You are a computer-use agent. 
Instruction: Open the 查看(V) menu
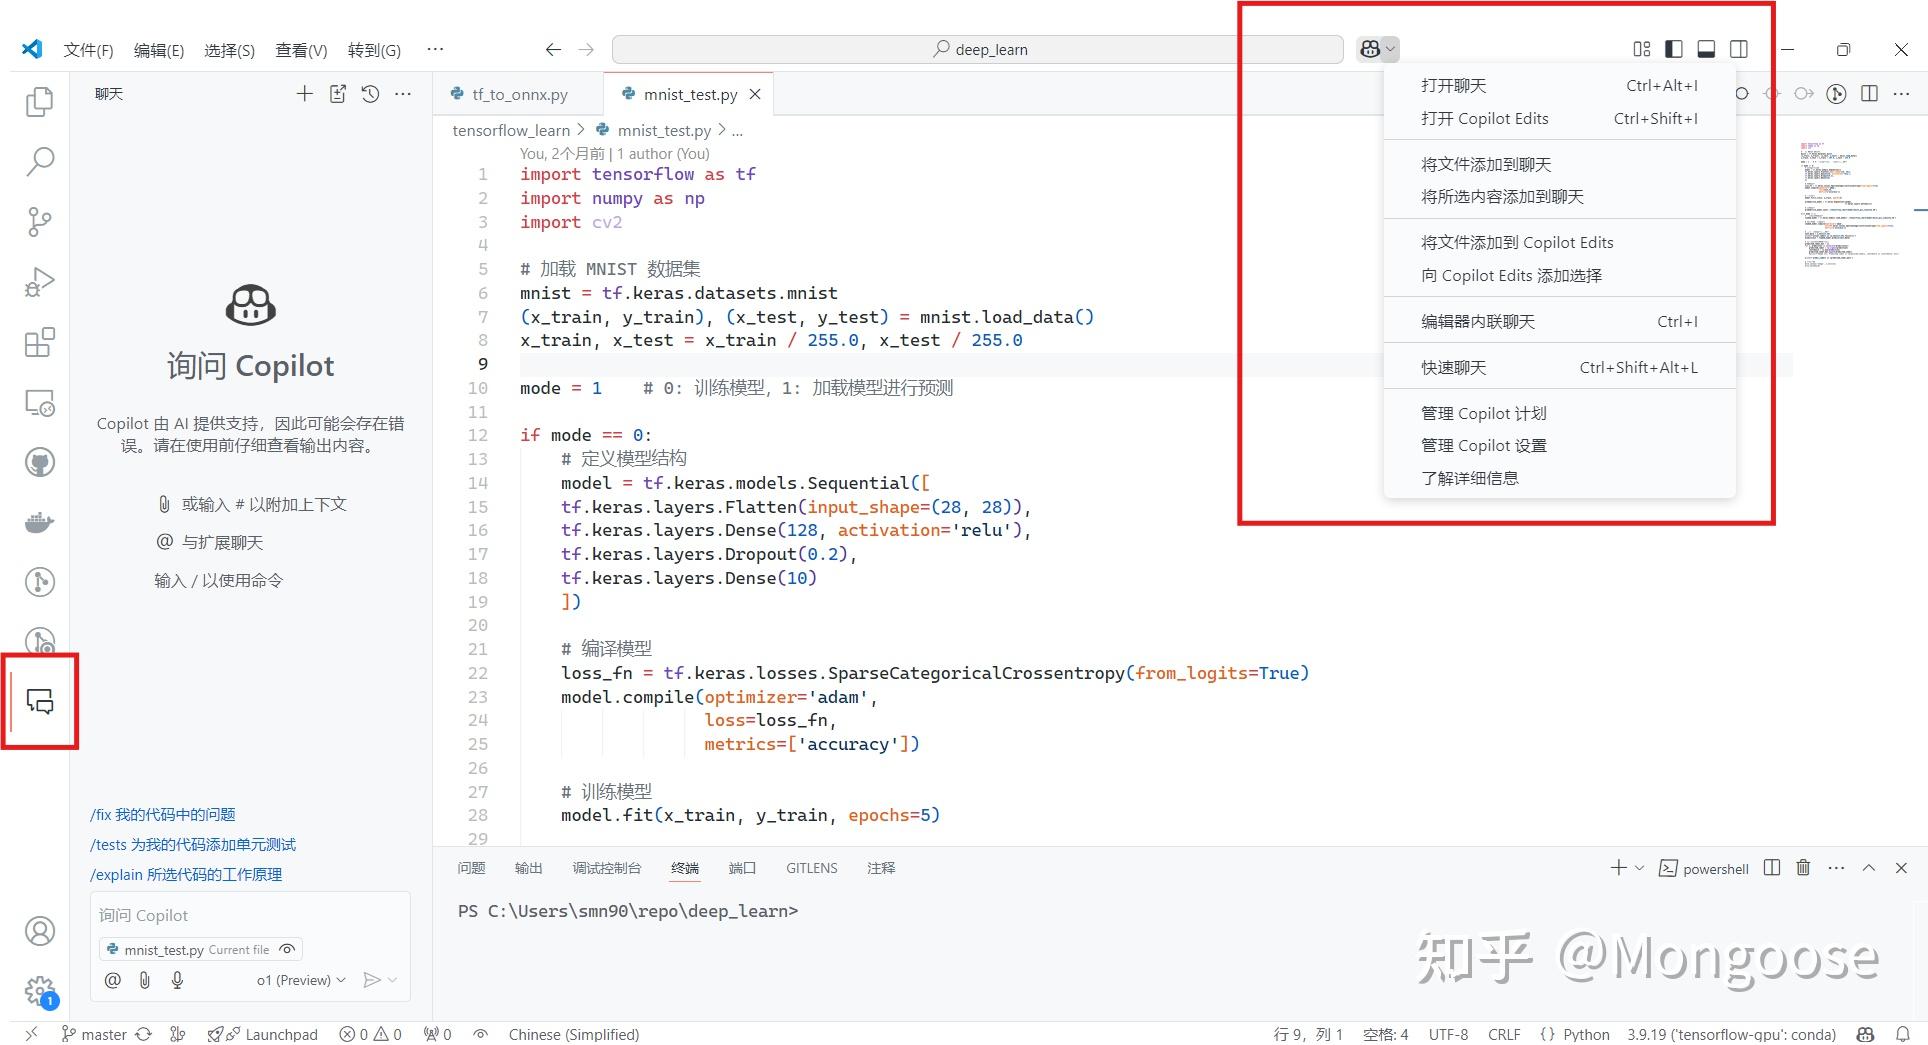point(301,50)
